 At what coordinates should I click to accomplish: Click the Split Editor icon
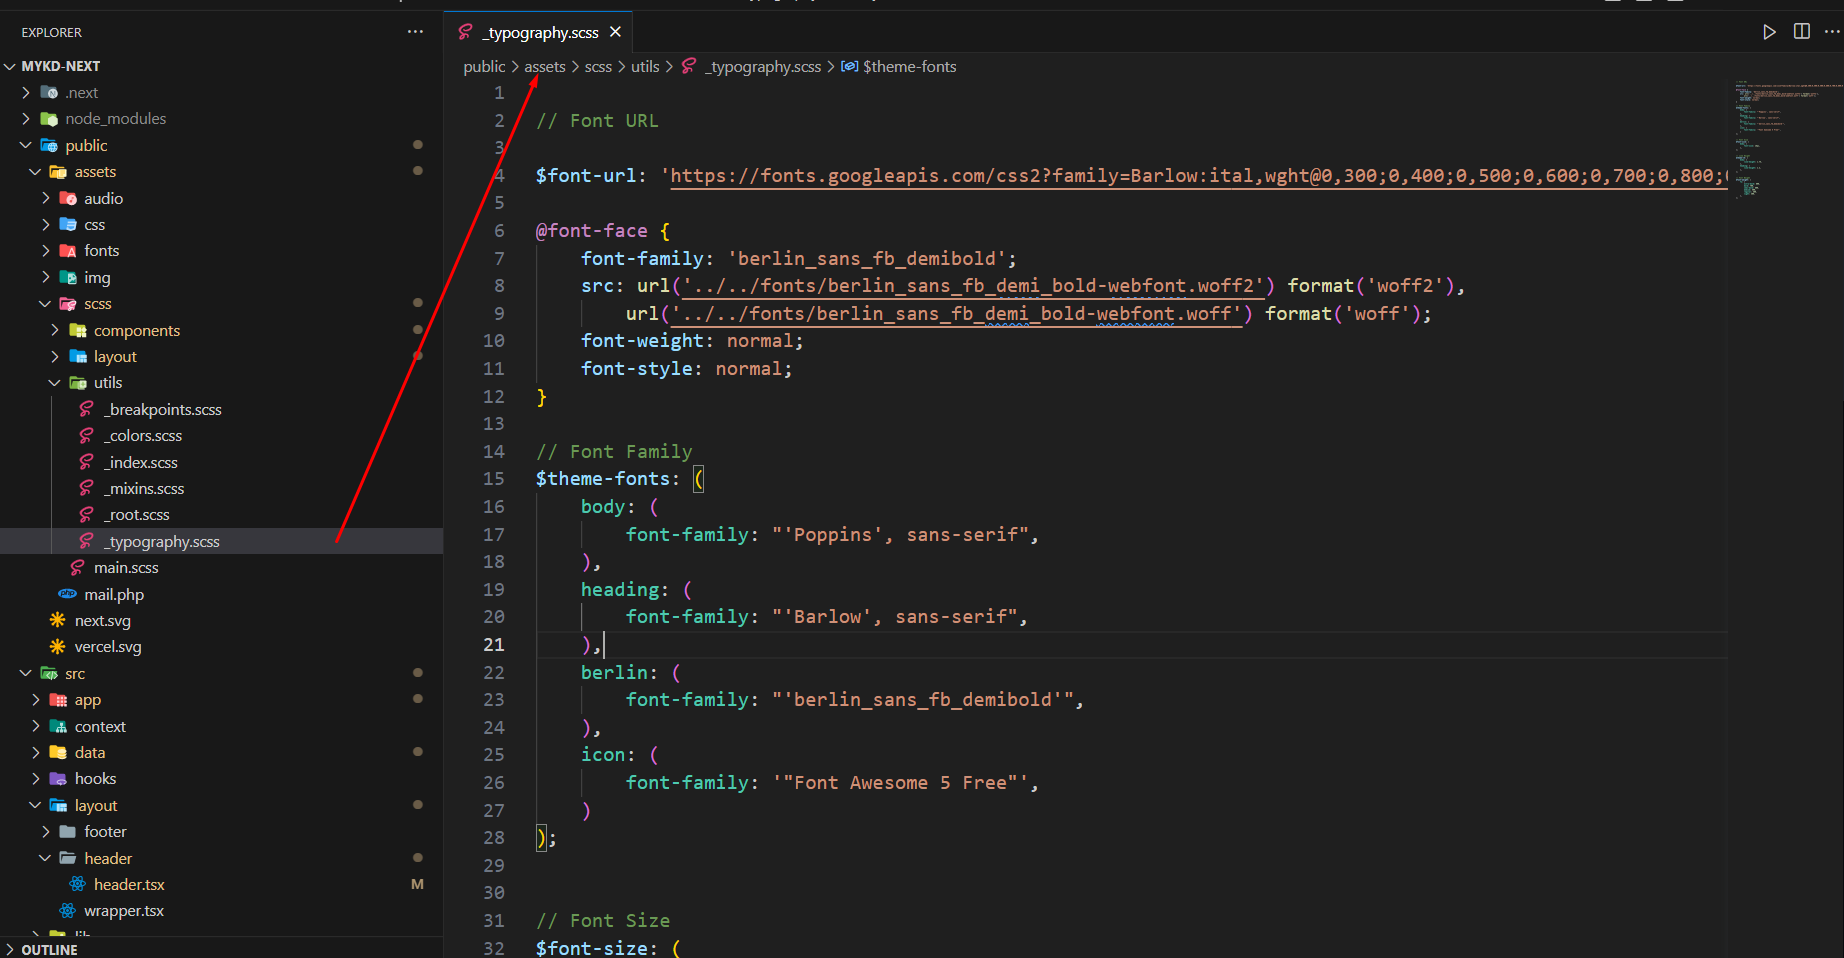tap(1802, 32)
